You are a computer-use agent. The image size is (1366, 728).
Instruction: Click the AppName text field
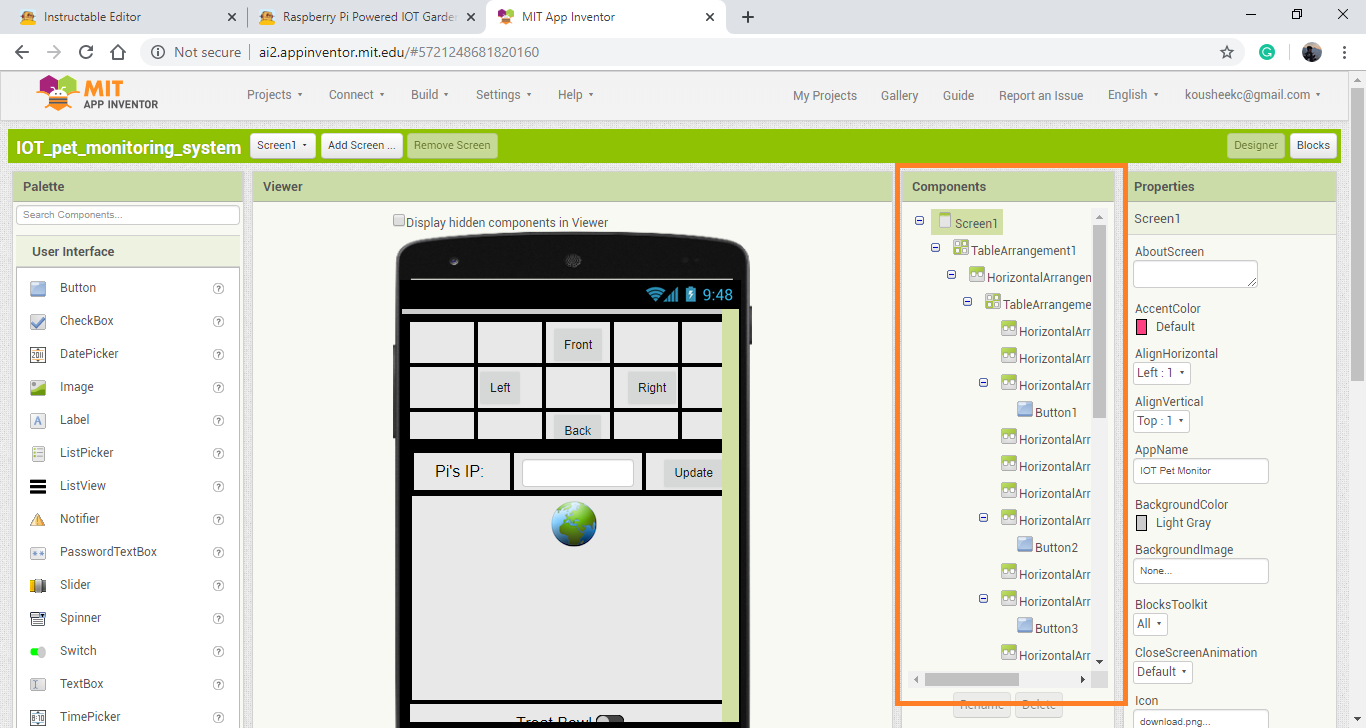tap(1201, 471)
